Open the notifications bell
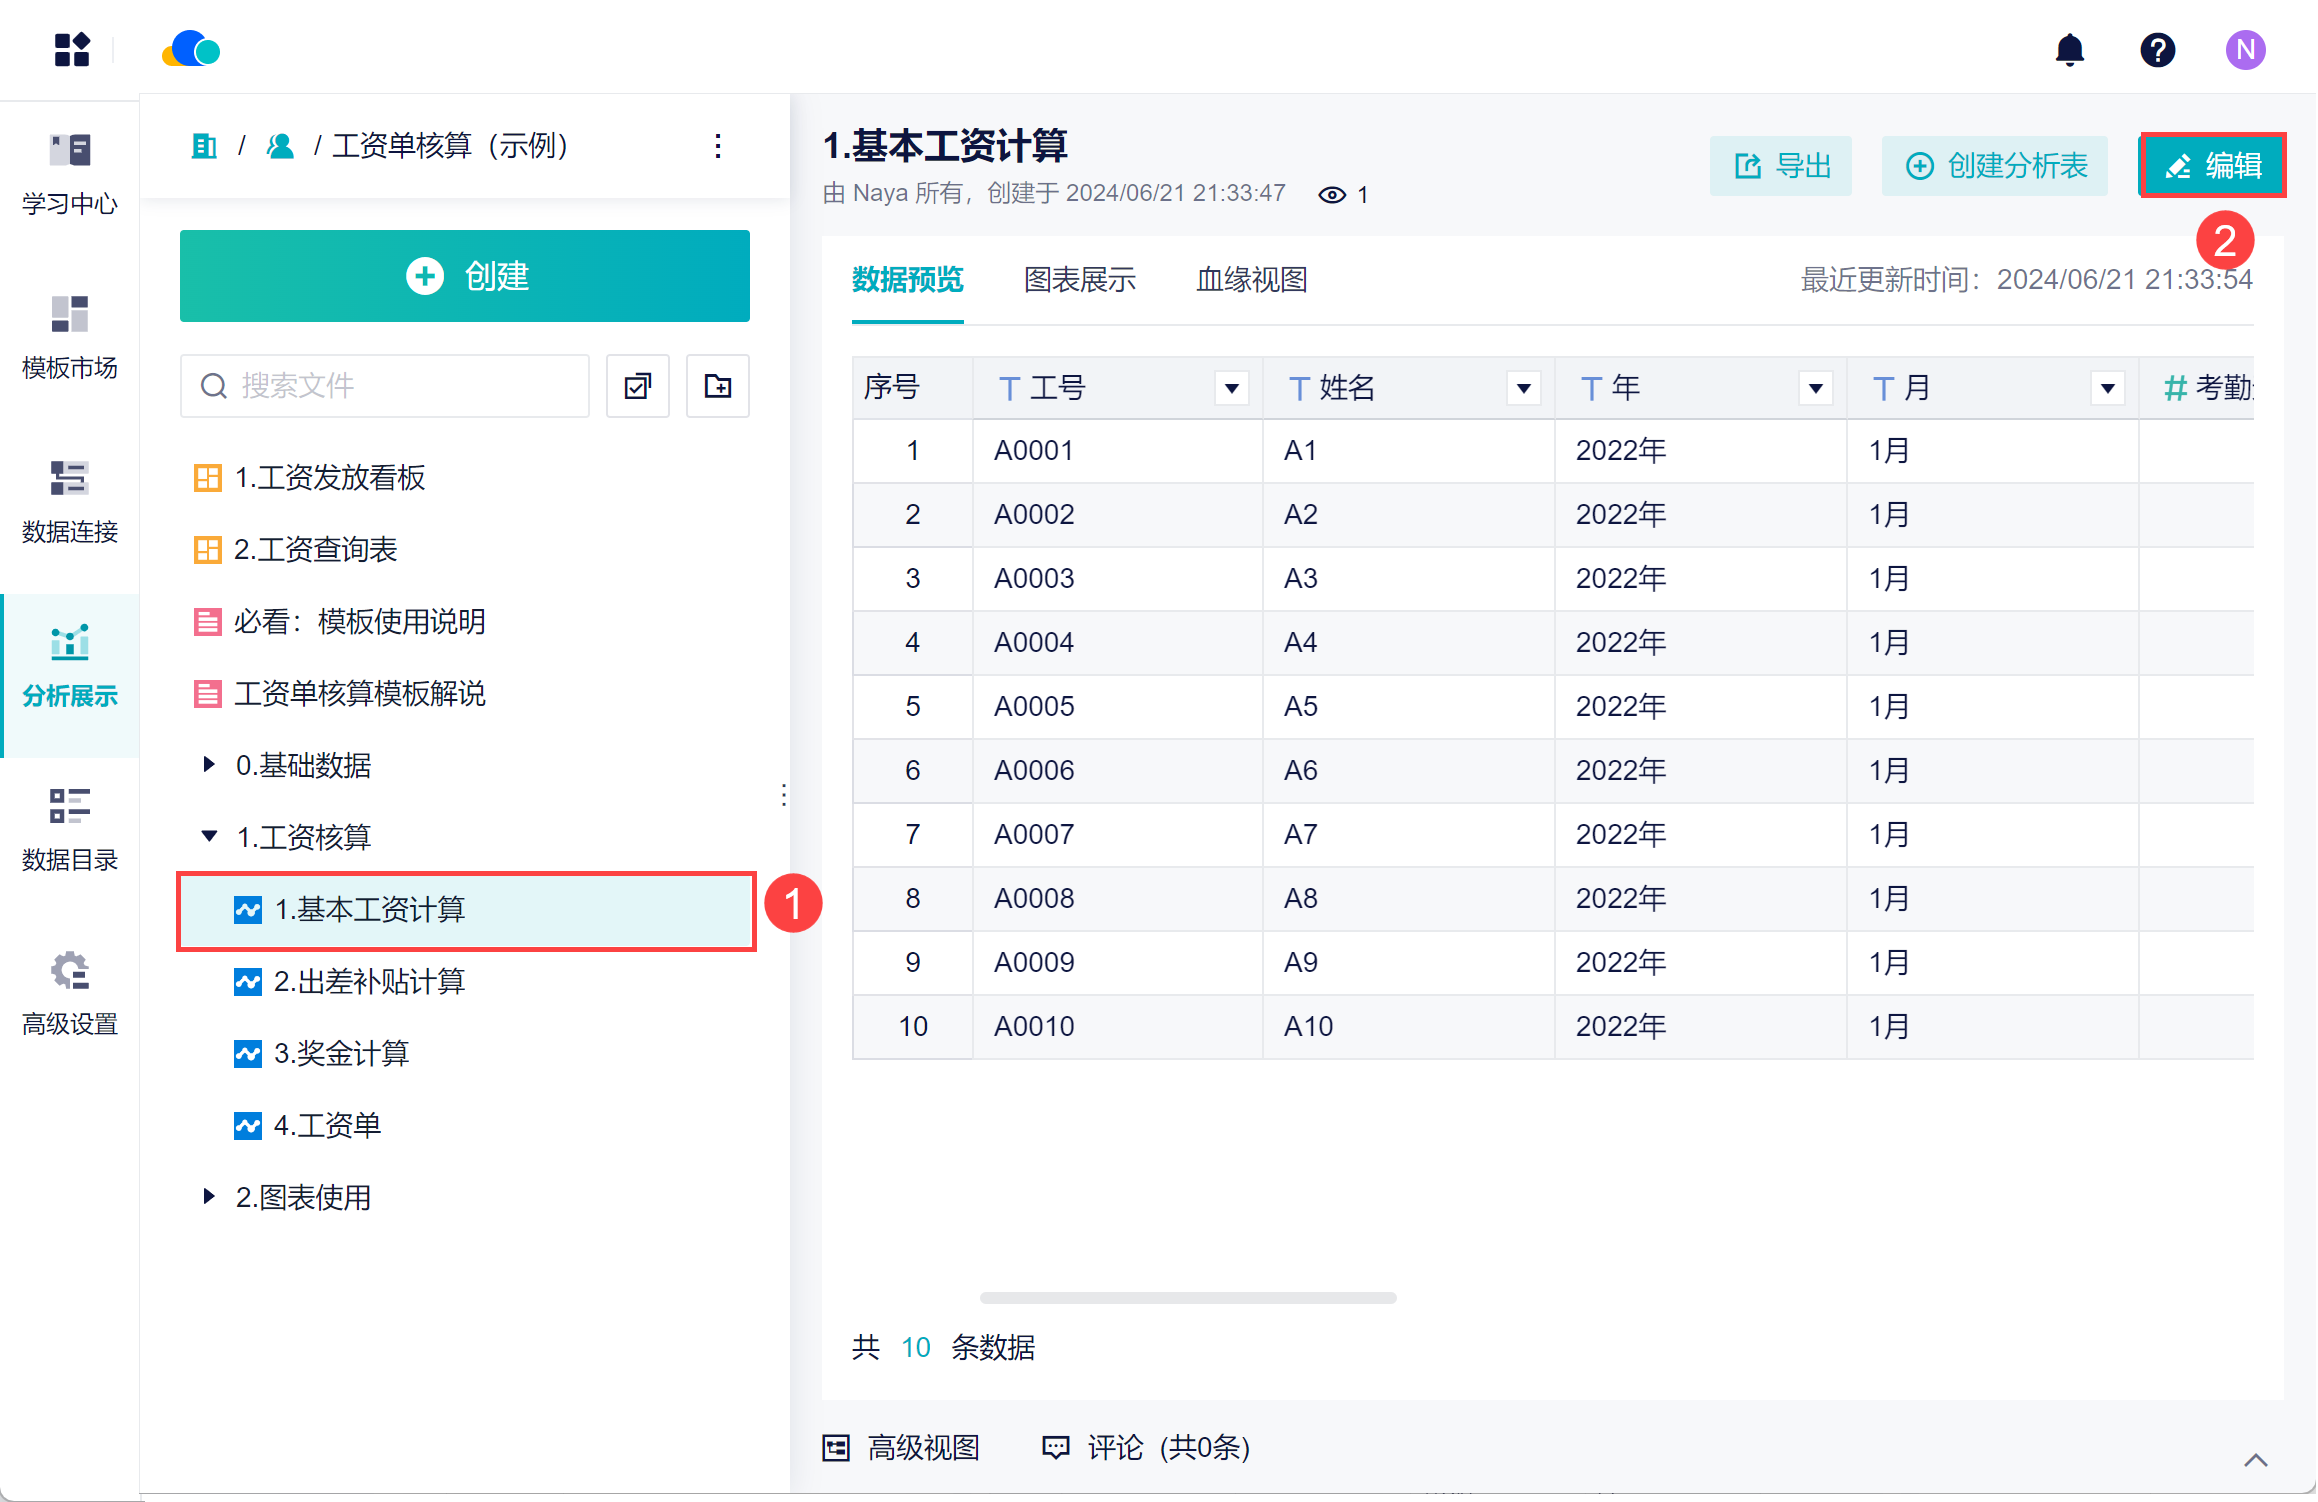This screenshot has width=2318, height=1502. (2069, 49)
